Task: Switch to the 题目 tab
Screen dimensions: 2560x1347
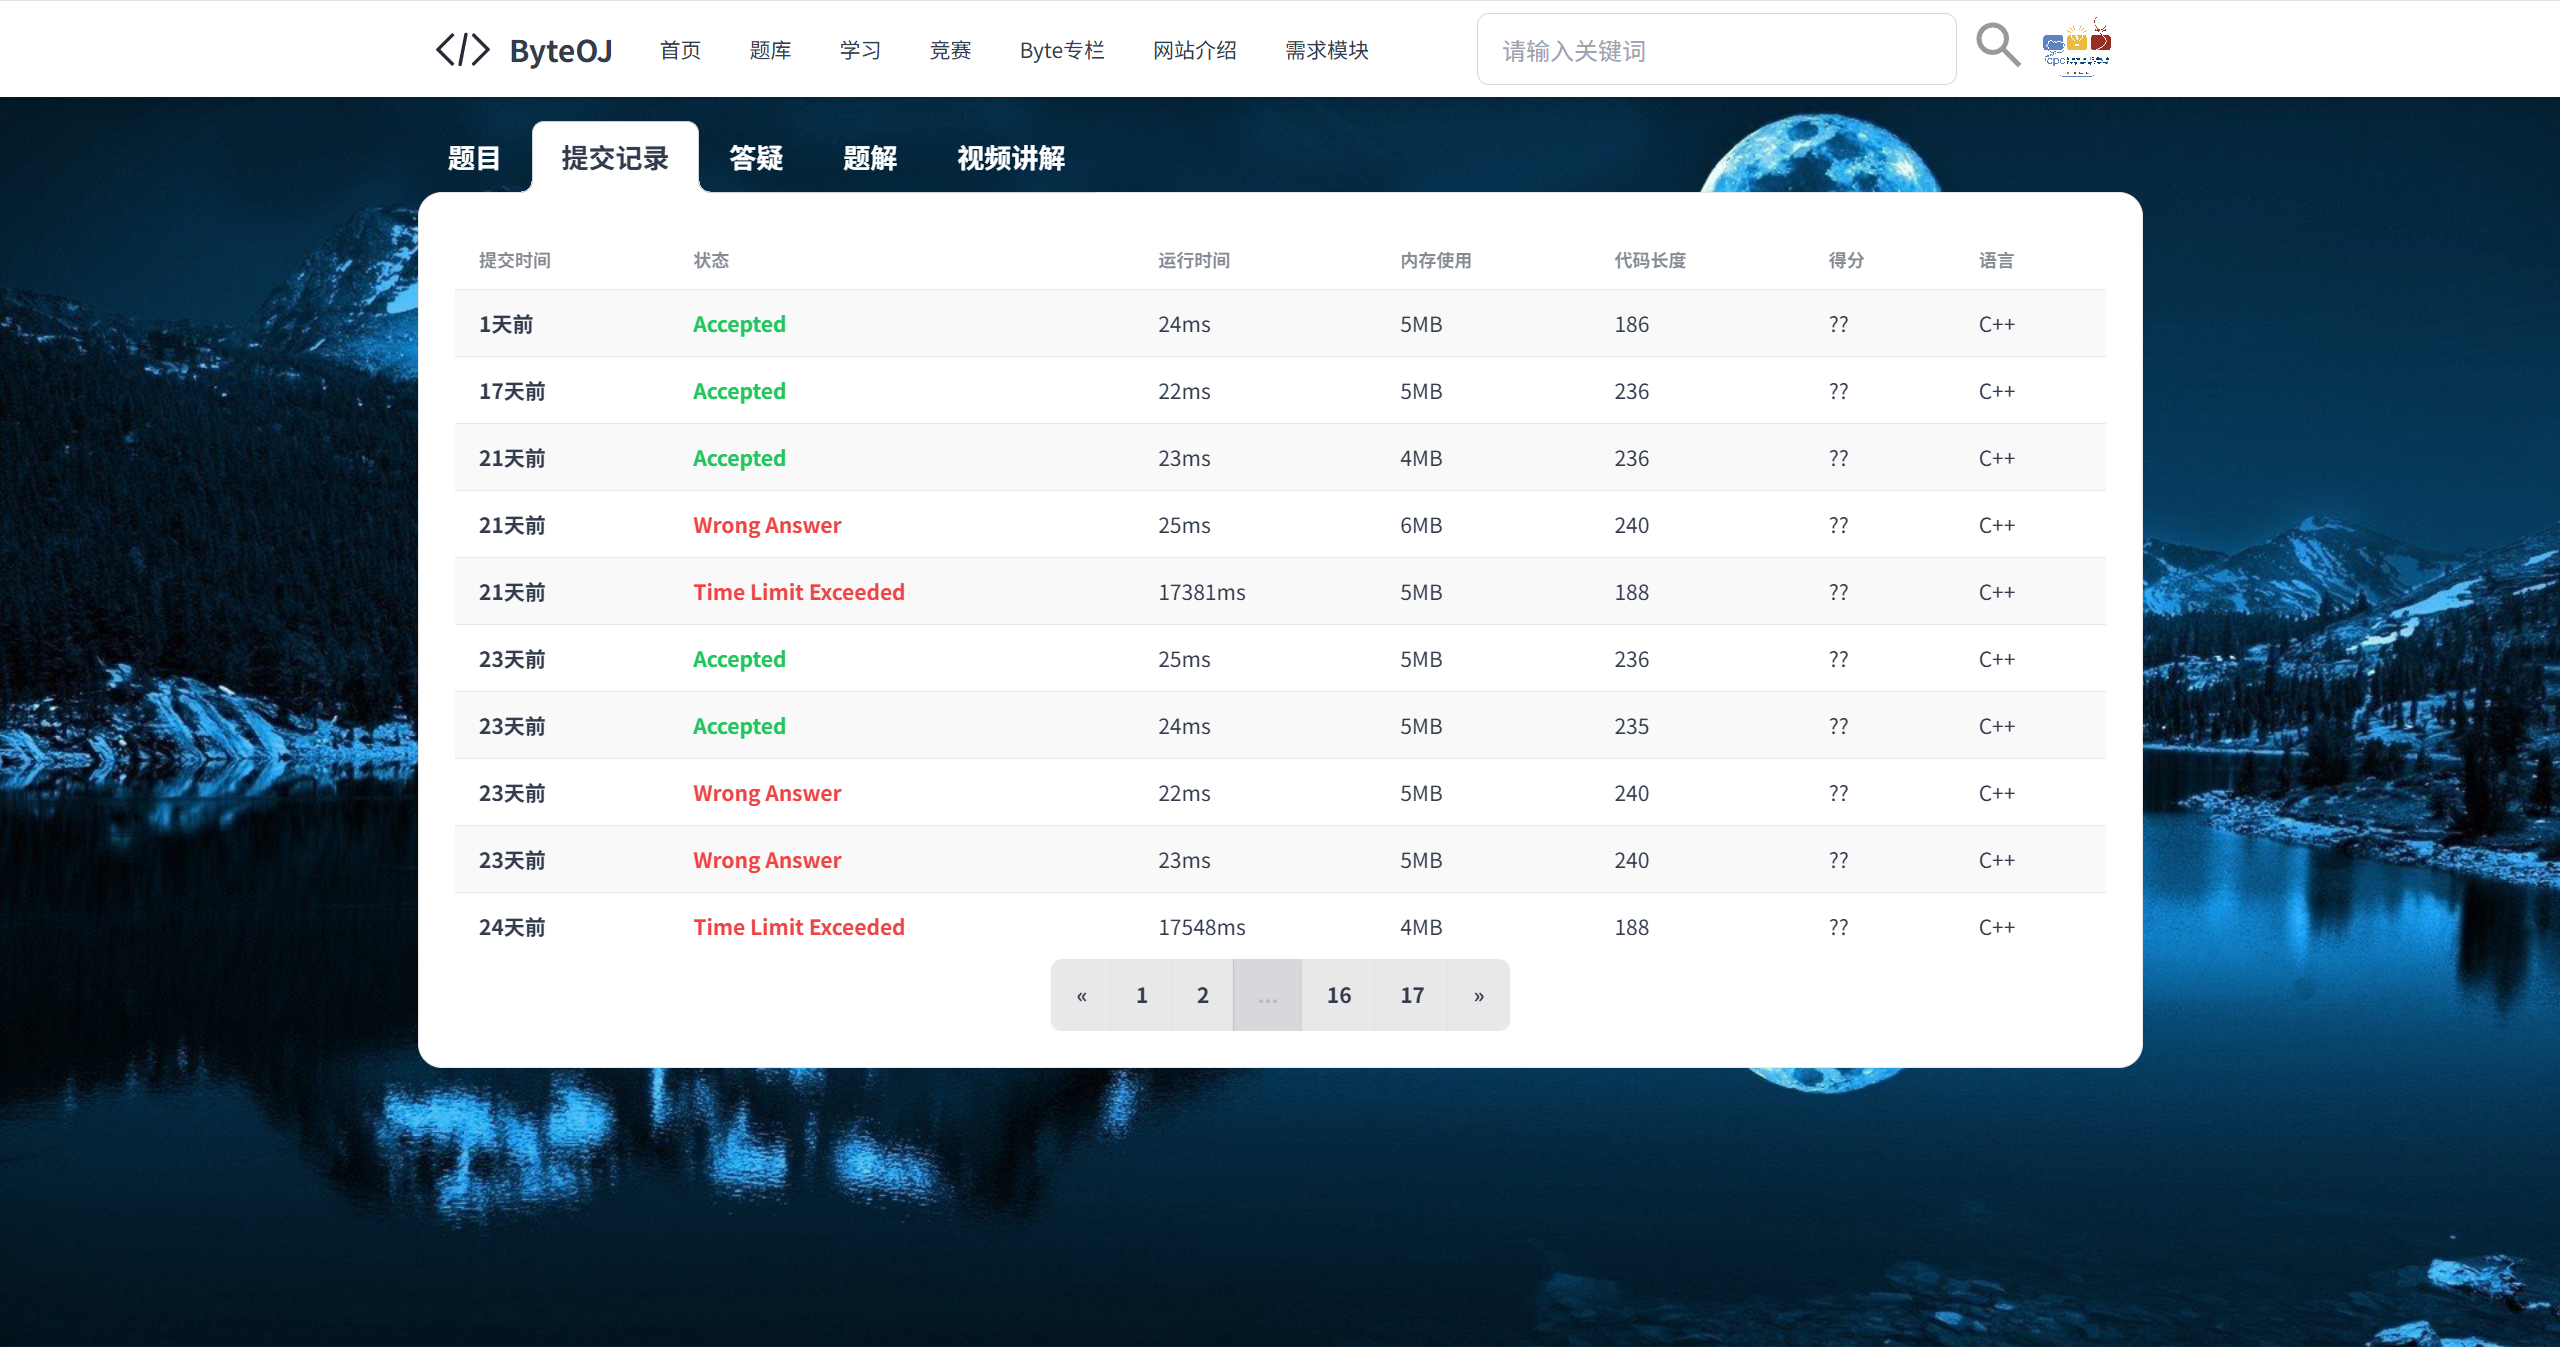Action: tap(474, 158)
